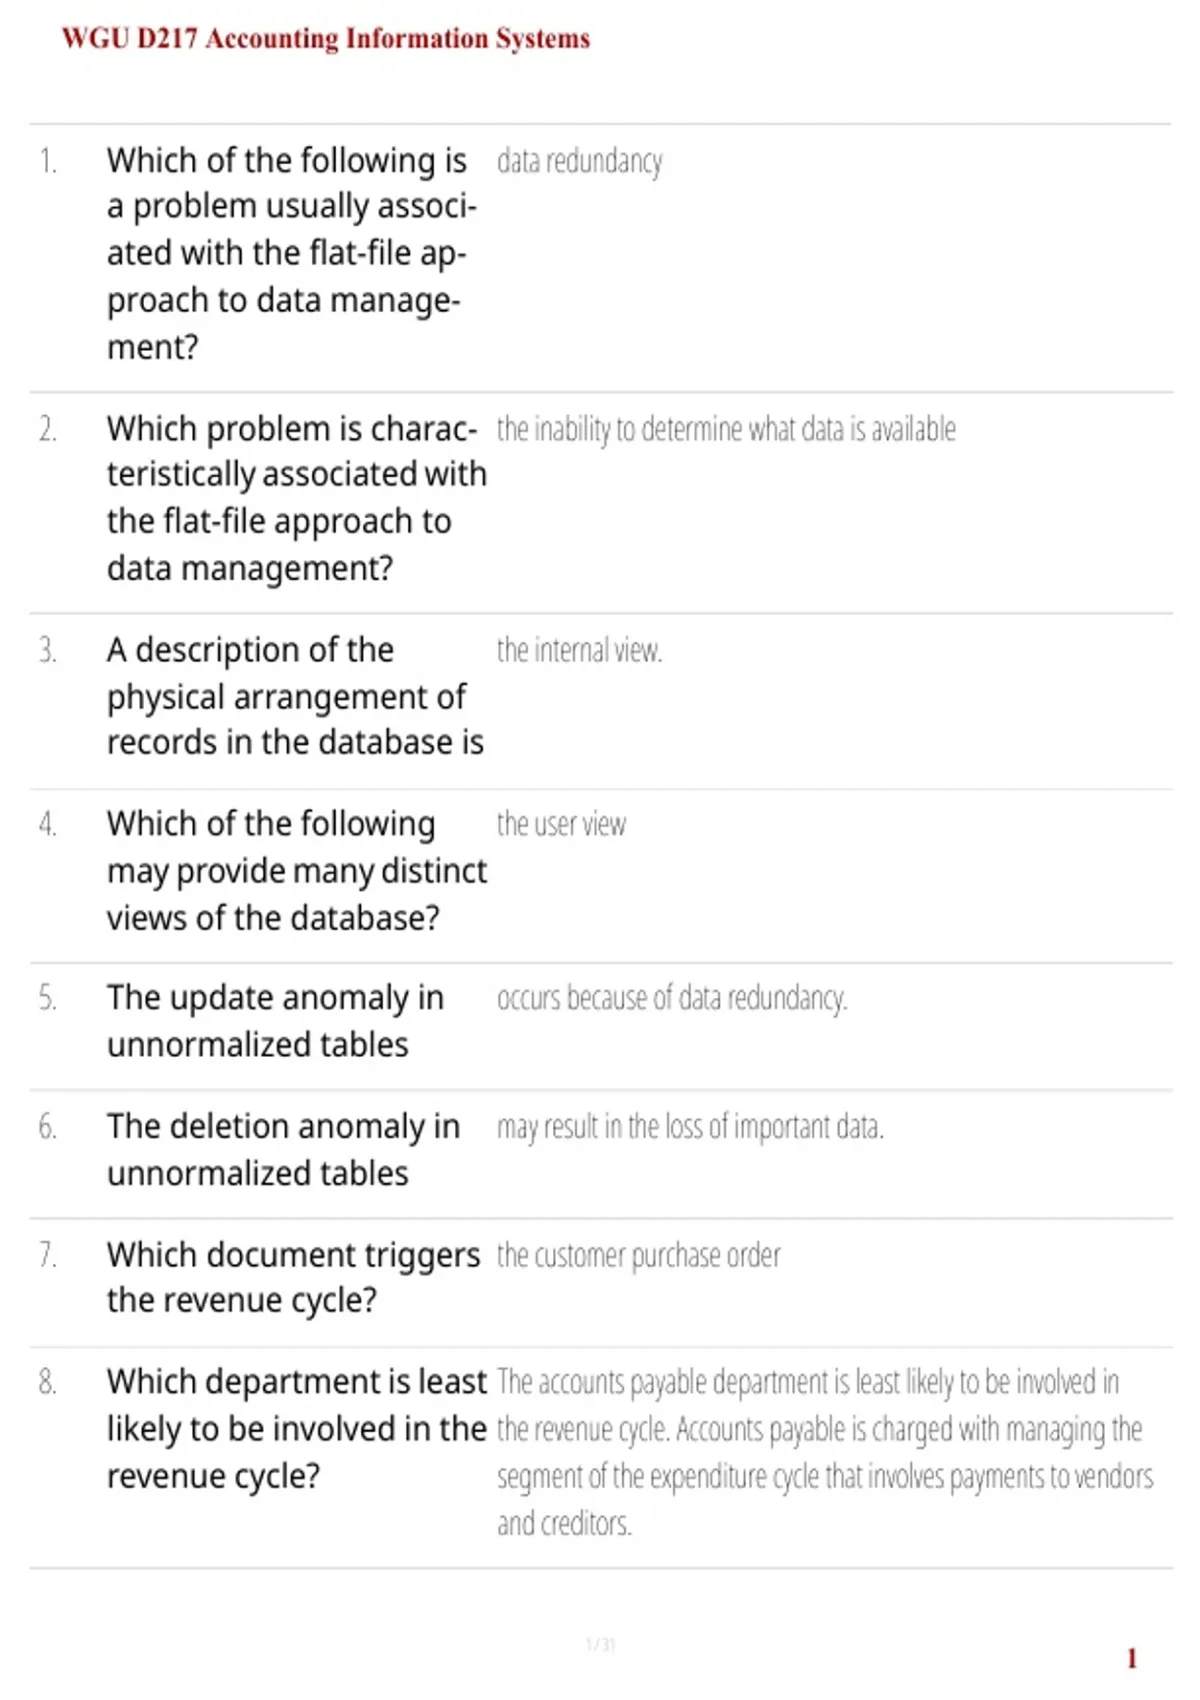Select question 7 about revenue cycle trigger document

point(293,1277)
